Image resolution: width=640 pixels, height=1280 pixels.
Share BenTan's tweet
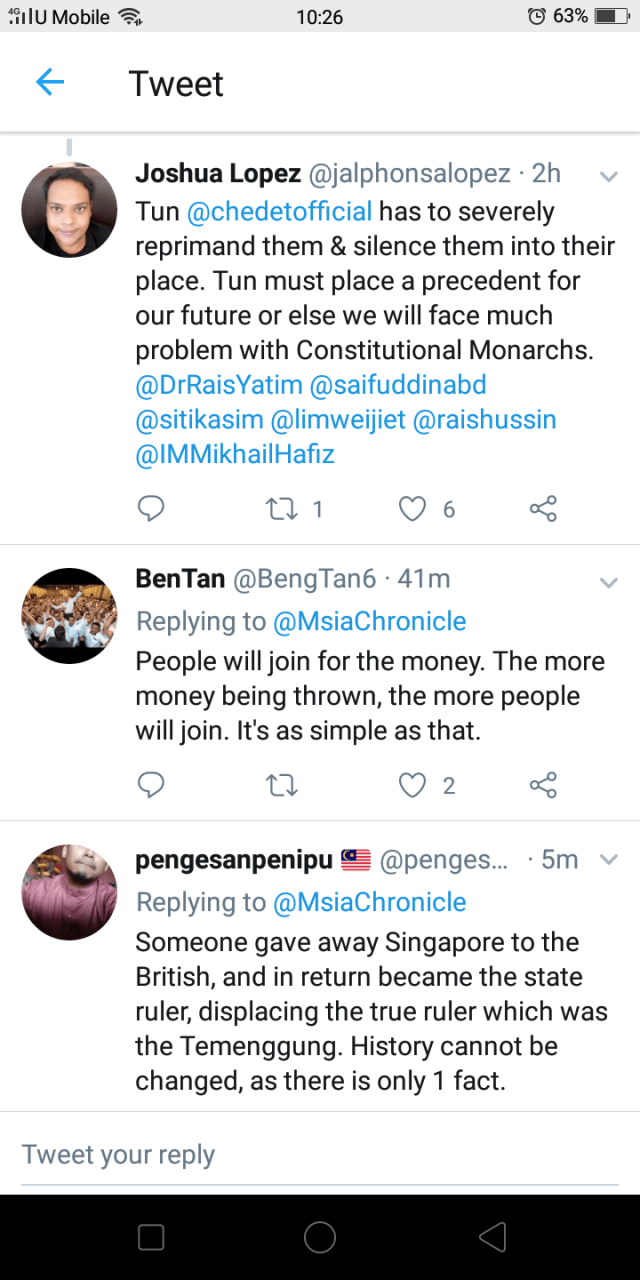coord(543,785)
